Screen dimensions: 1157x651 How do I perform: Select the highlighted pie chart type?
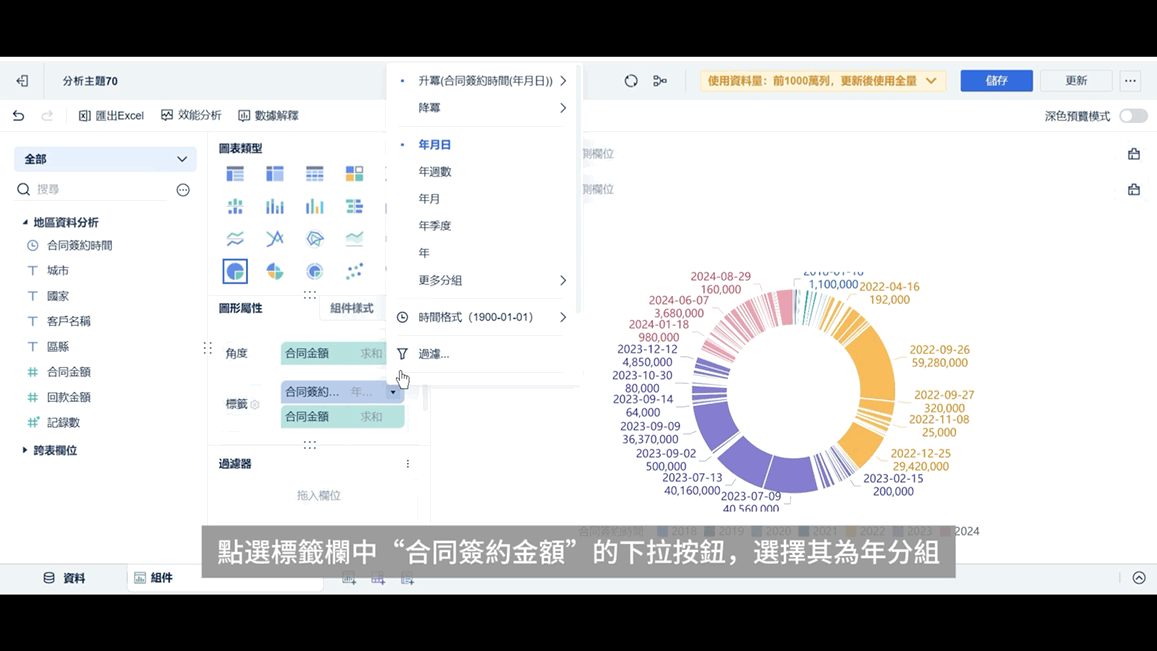235,272
